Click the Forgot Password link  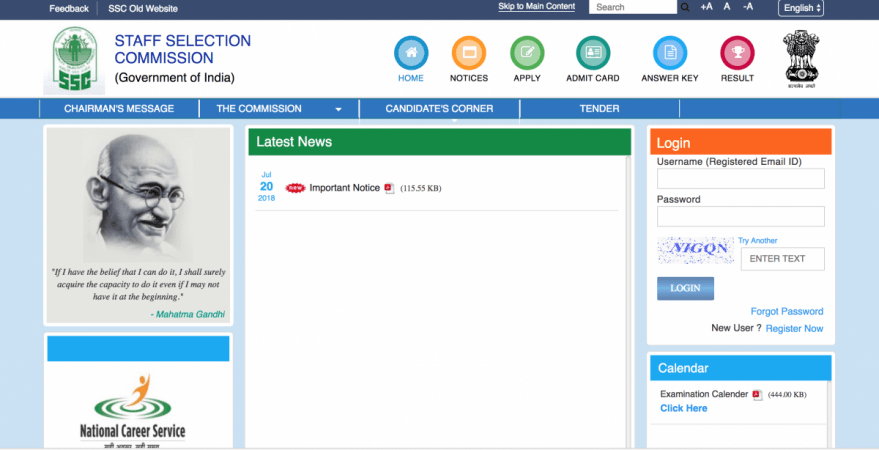click(x=787, y=311)
